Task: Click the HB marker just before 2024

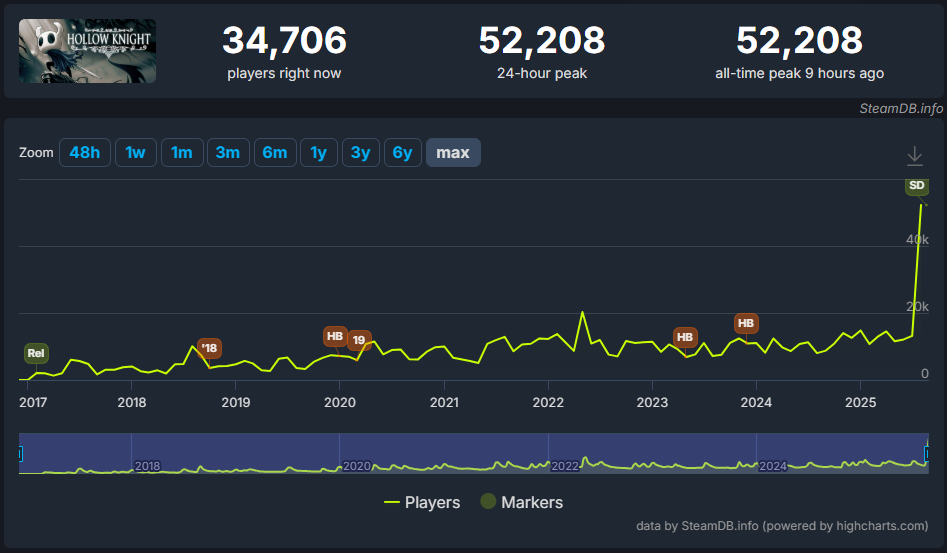Action: [x=745, y=323]
